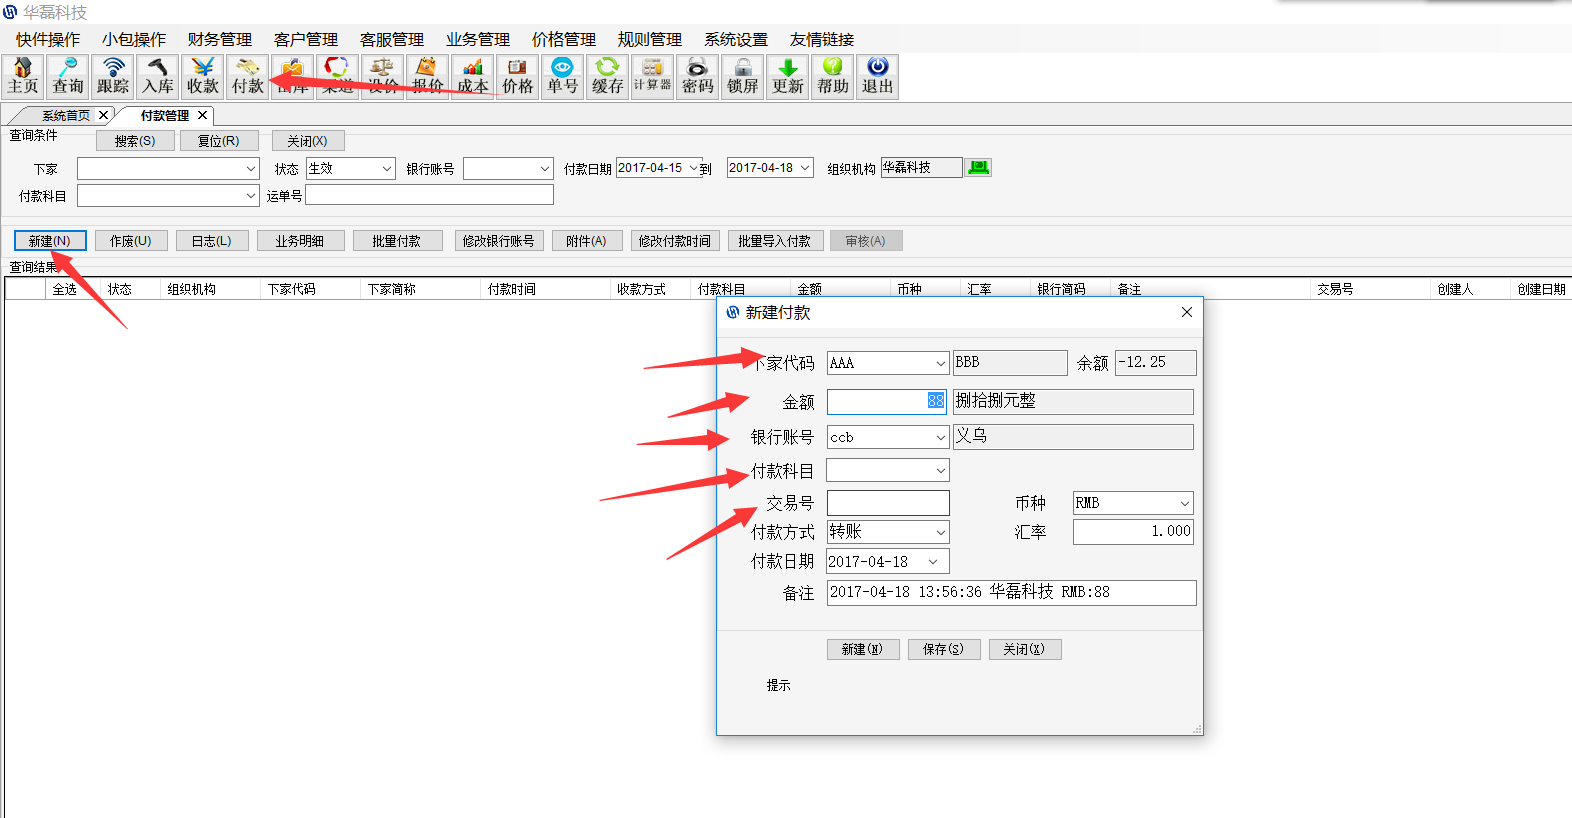This screenshot has height=818, width=1572.
Task: Open the 状态 dropdown showing 生效
Action: tap(387, 169)
